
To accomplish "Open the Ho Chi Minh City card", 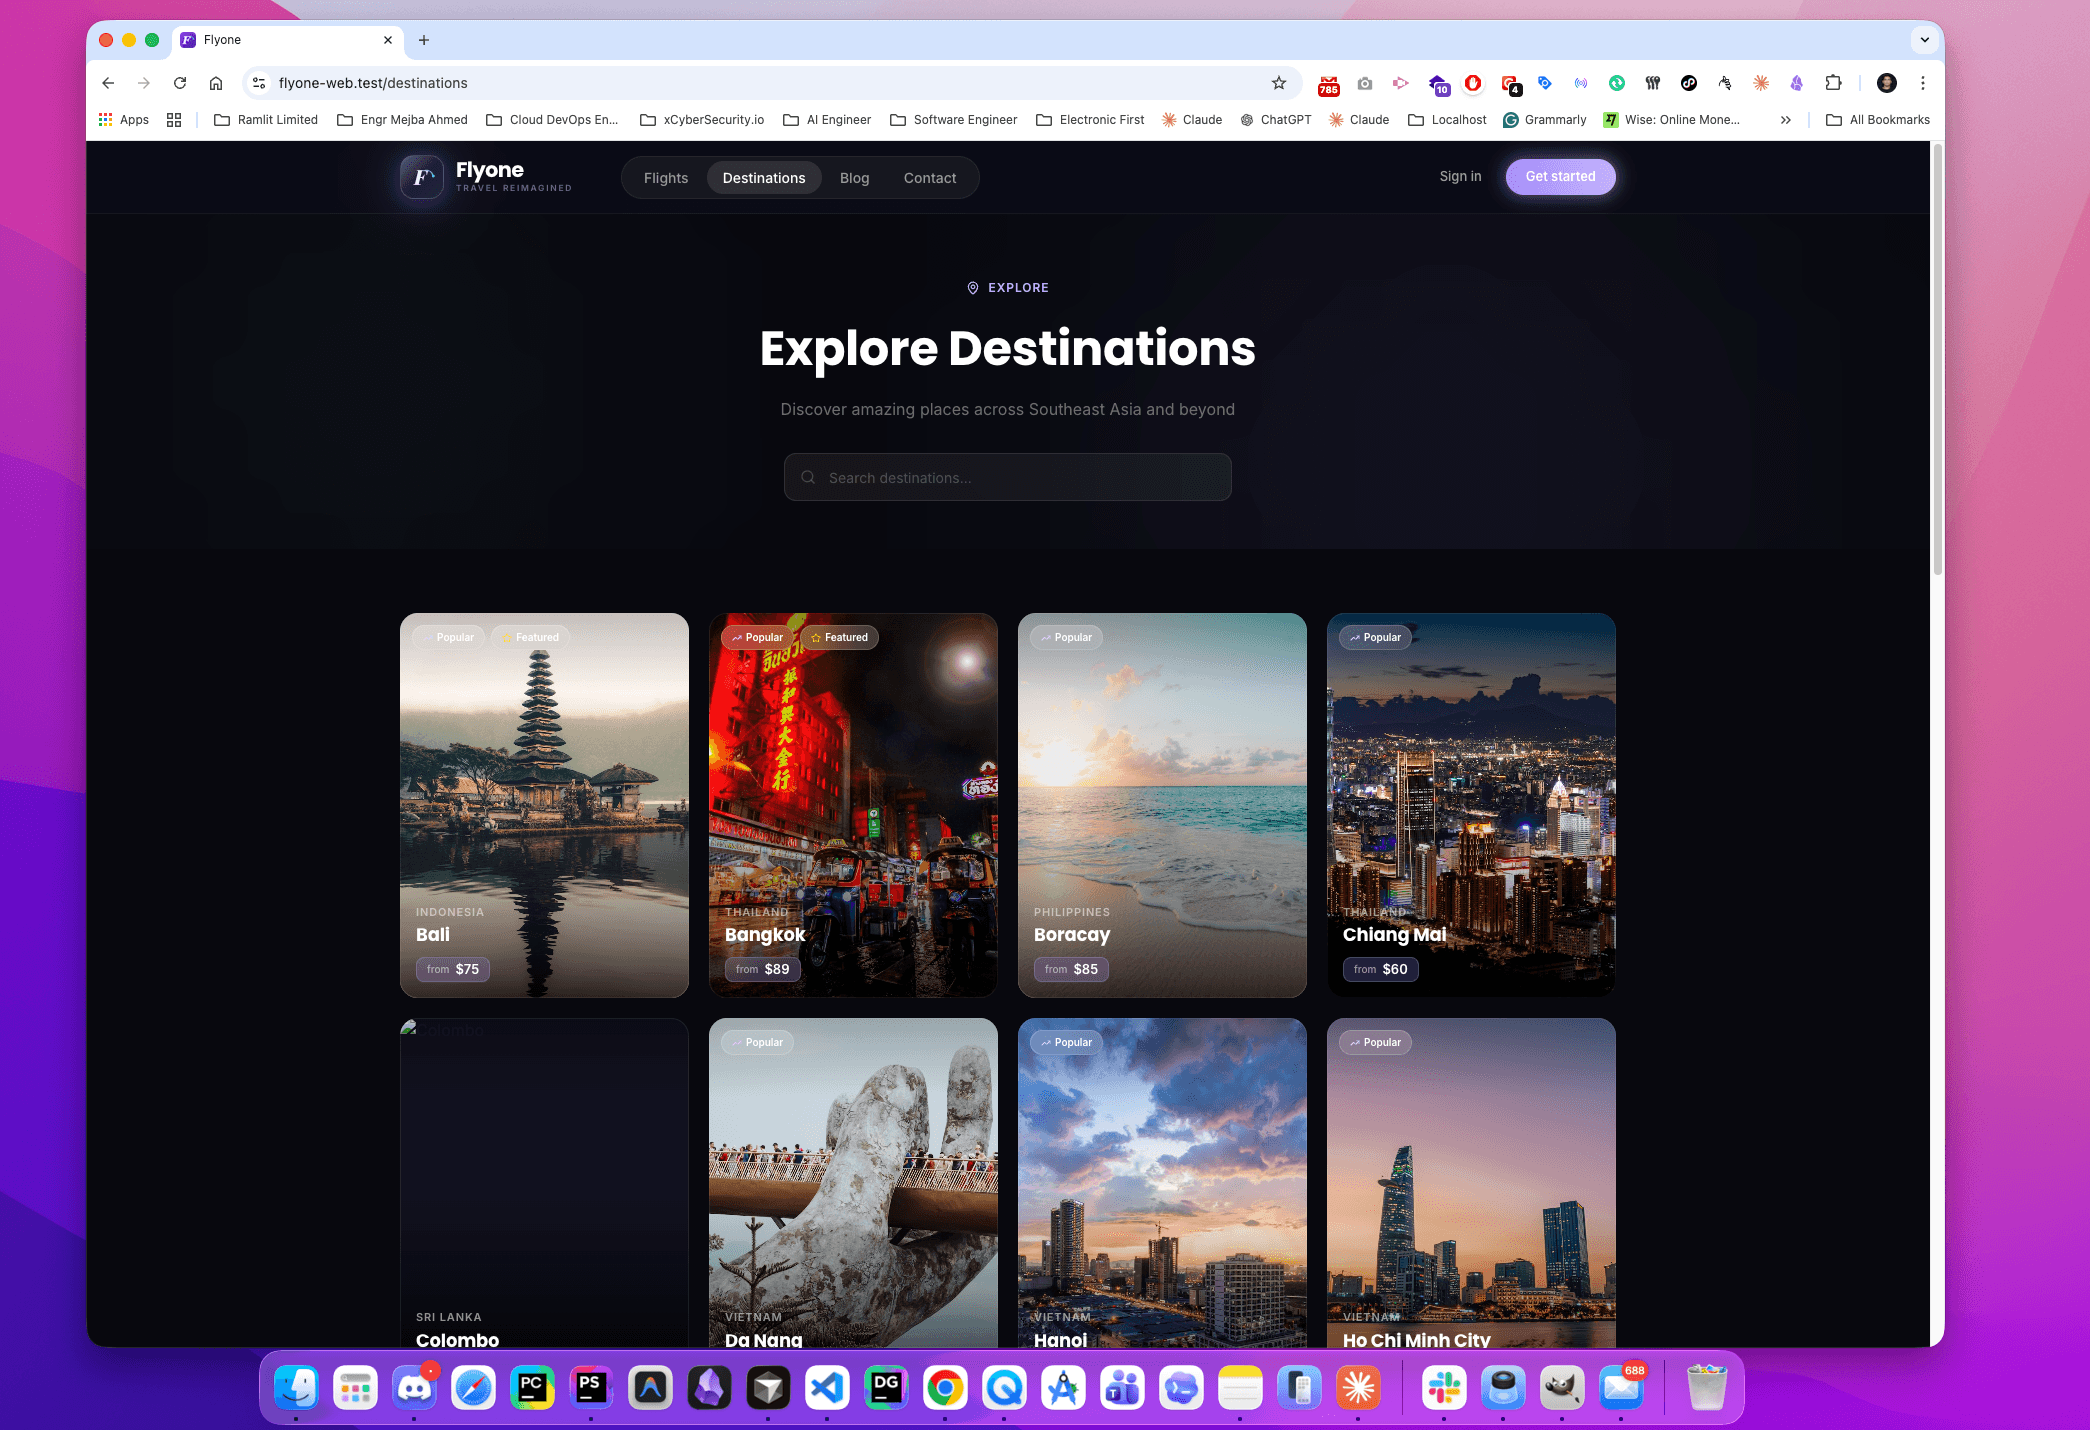I will (x=1471, y=1182).
